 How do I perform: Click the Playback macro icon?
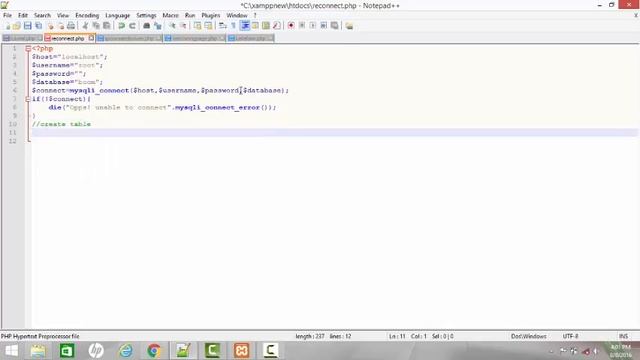point(313,26)
